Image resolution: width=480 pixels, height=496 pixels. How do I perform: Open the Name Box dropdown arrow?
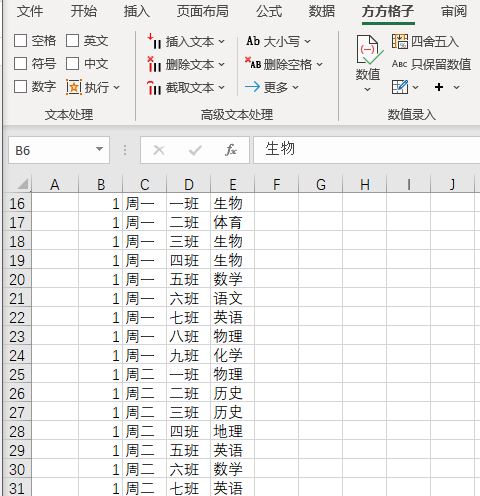(99, 149)
